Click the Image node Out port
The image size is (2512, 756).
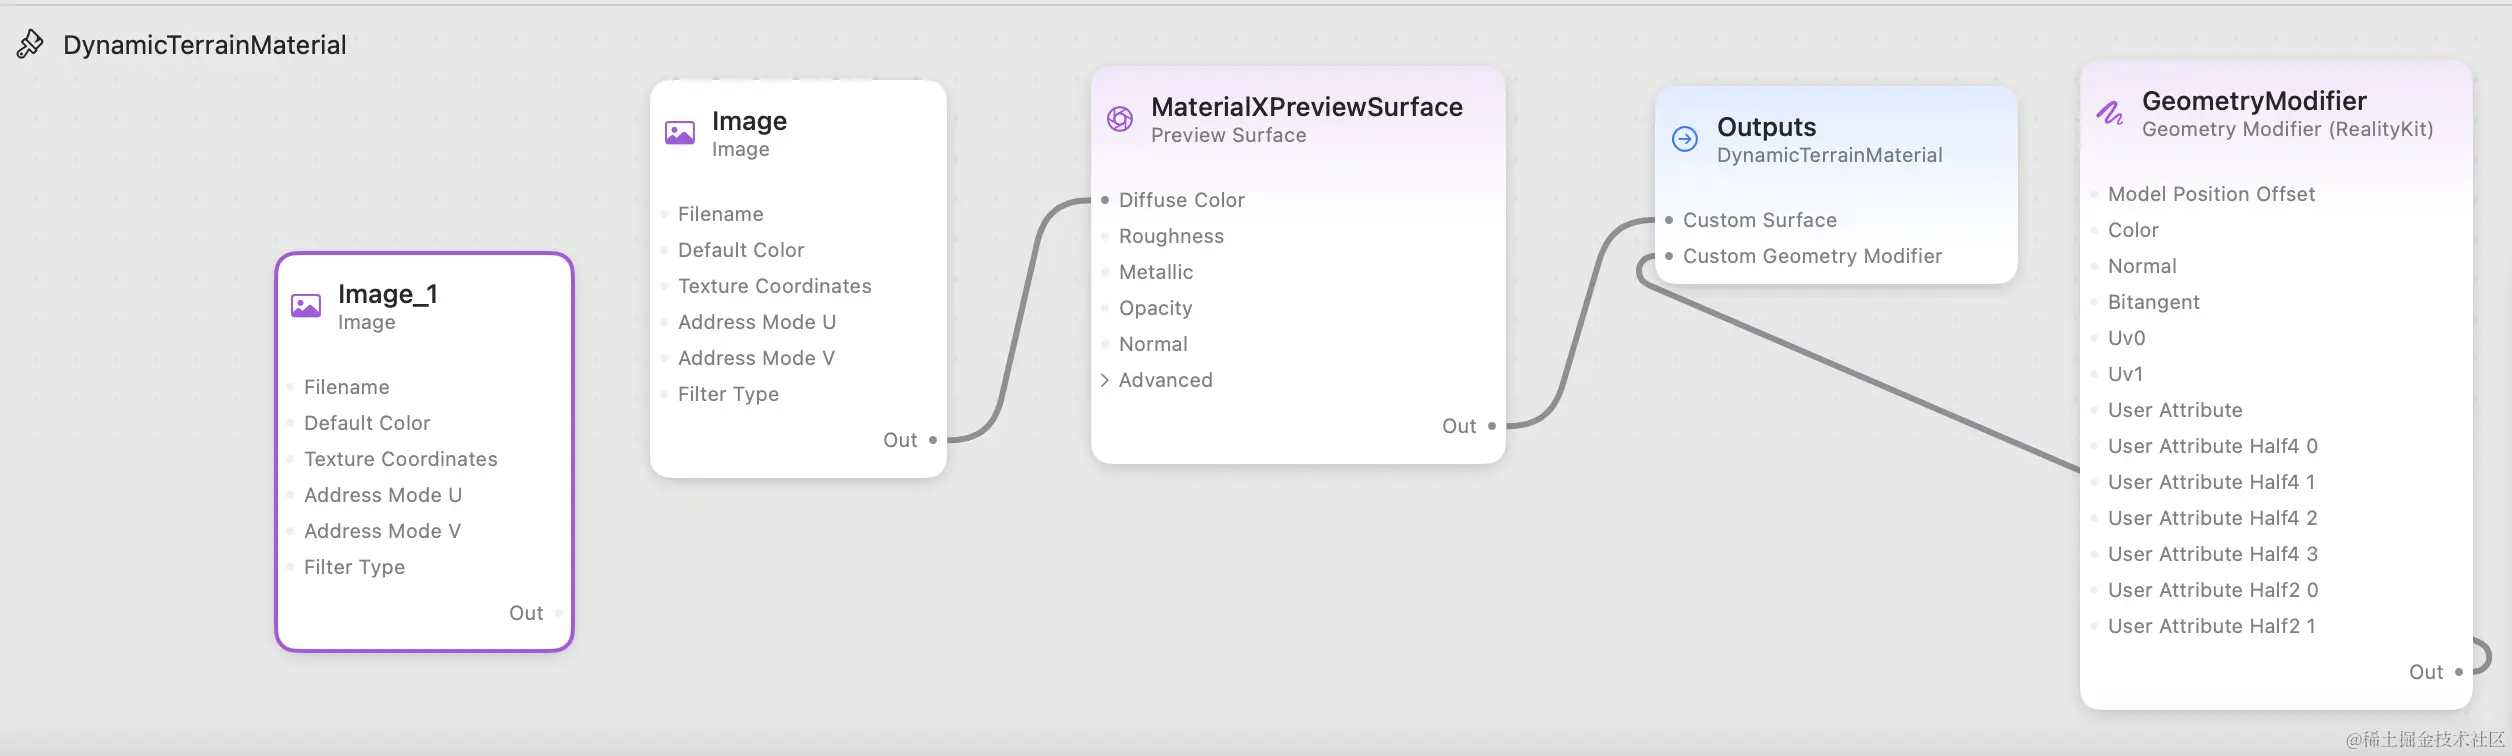tap(933, 440)
